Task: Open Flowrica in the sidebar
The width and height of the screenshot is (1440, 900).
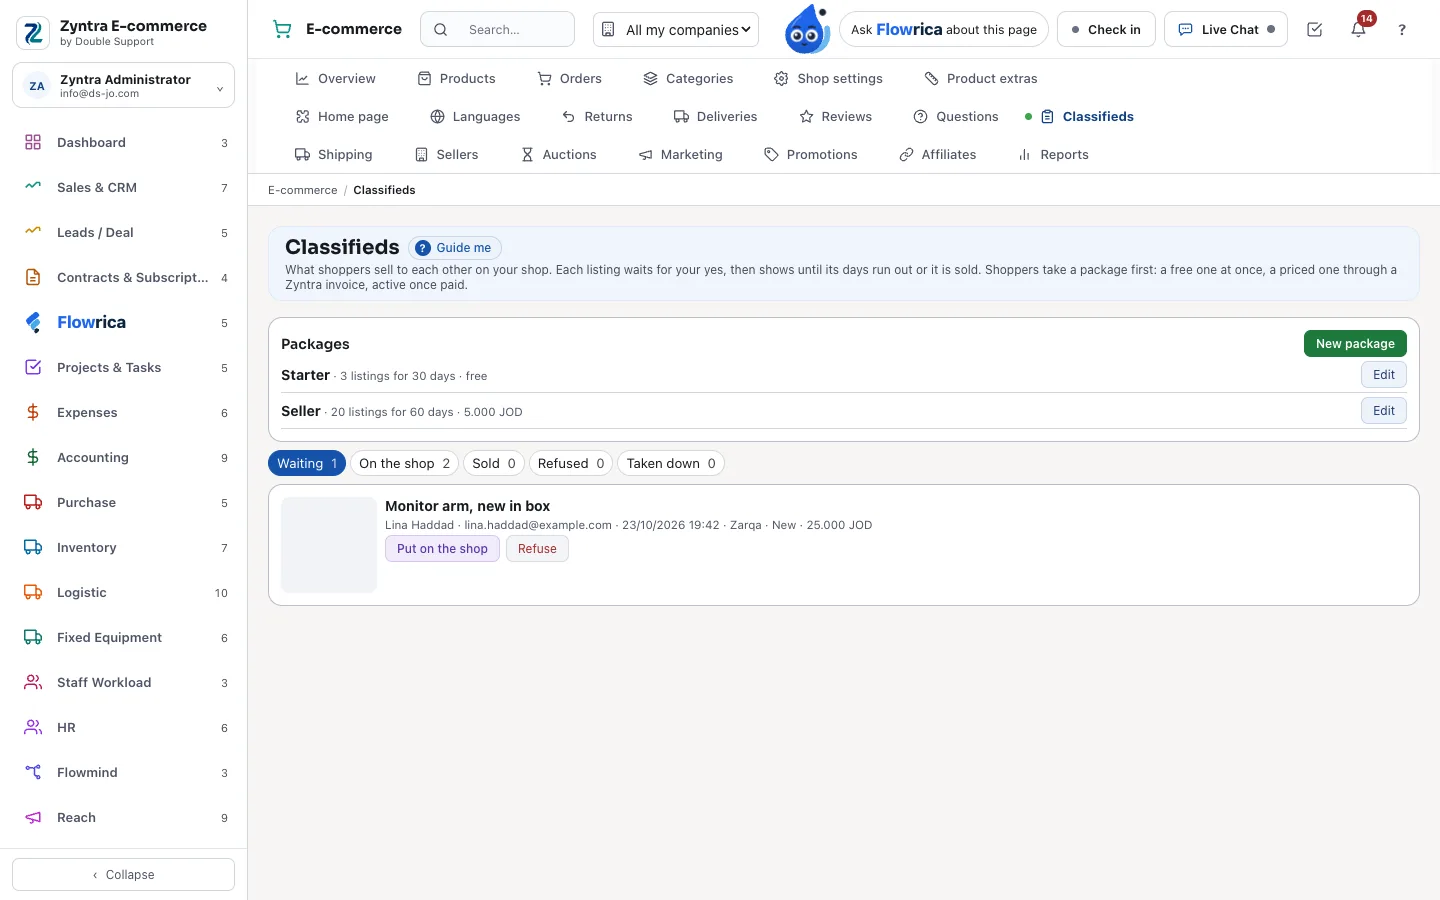Action: (x=124, y=323)
